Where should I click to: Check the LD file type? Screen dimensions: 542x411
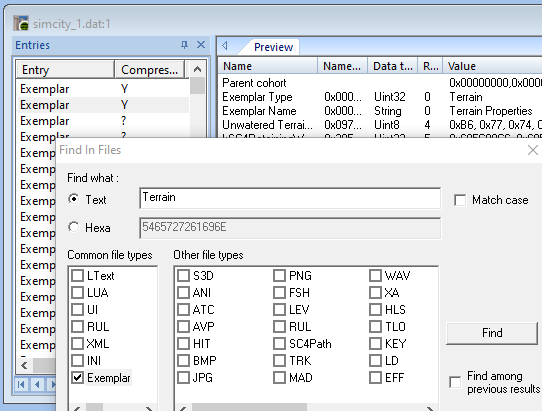click(375, 361)
